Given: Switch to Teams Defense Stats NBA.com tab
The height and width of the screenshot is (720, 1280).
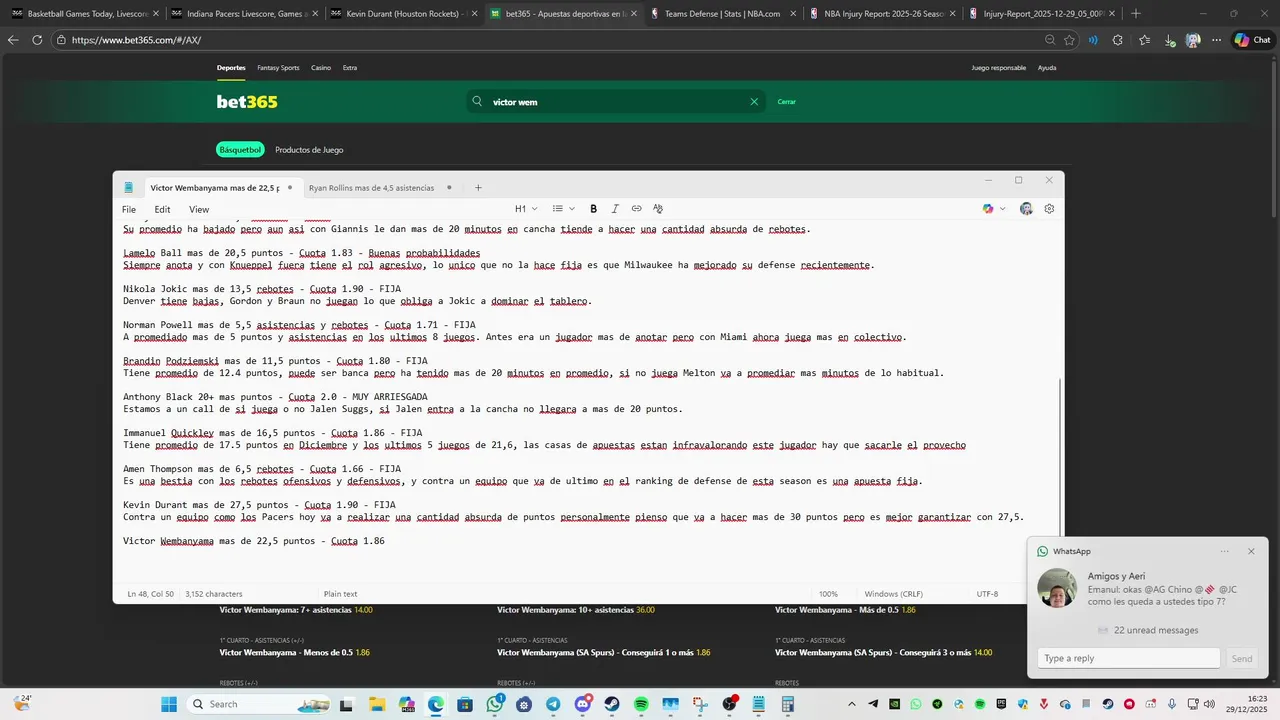Looking at the screenshot, I should coord(722,14).
